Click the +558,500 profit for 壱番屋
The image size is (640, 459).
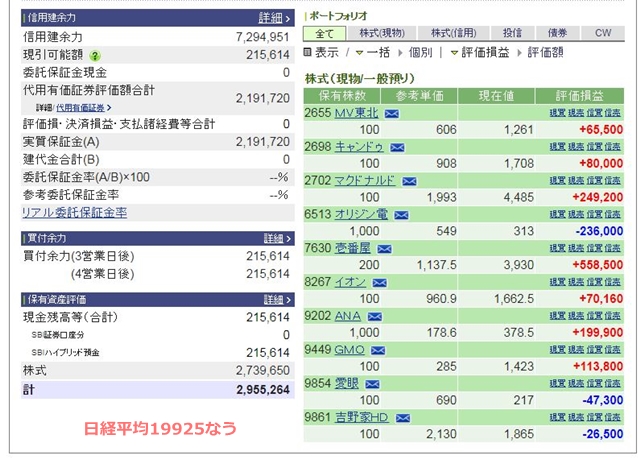[x=598, y=265]
